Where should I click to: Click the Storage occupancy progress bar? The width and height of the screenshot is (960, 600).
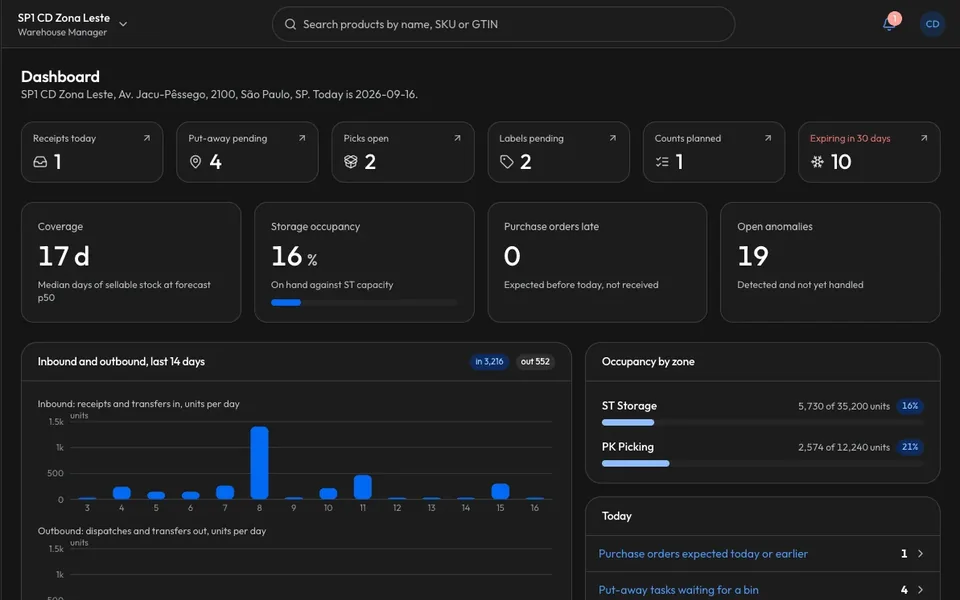(x=364, y=302)
